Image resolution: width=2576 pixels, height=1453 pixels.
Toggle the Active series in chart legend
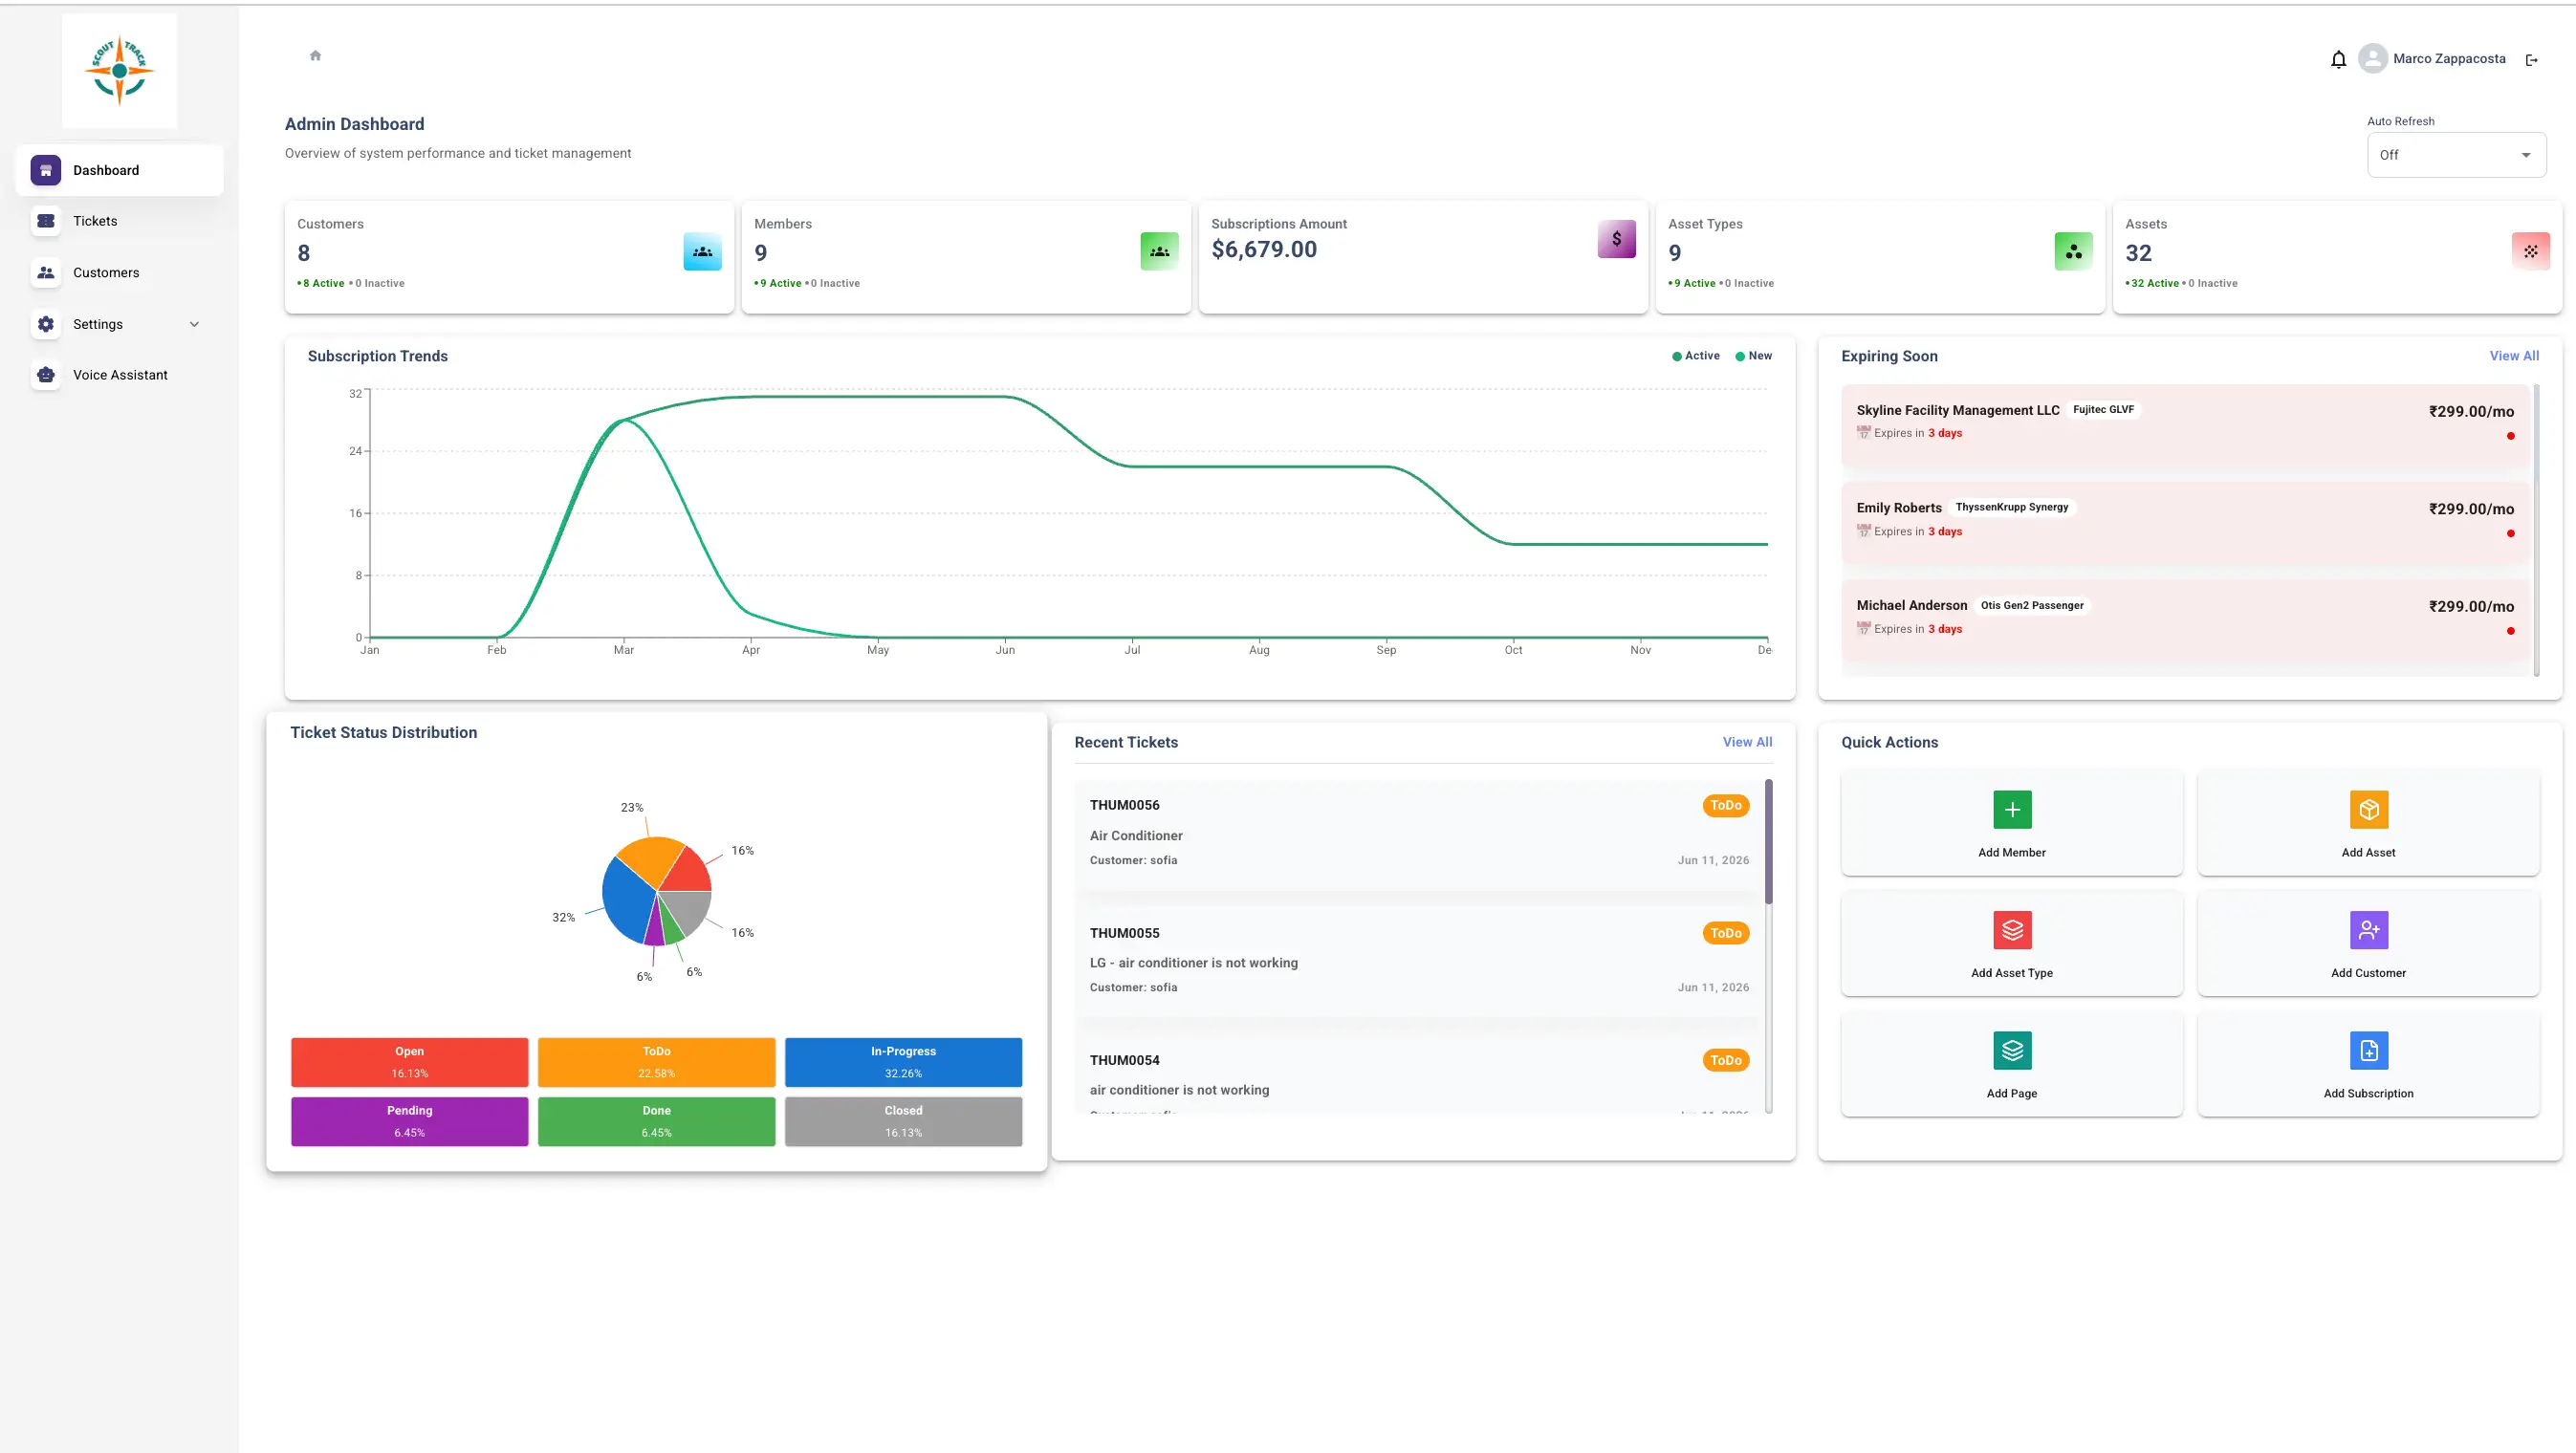coord(1695,356)
